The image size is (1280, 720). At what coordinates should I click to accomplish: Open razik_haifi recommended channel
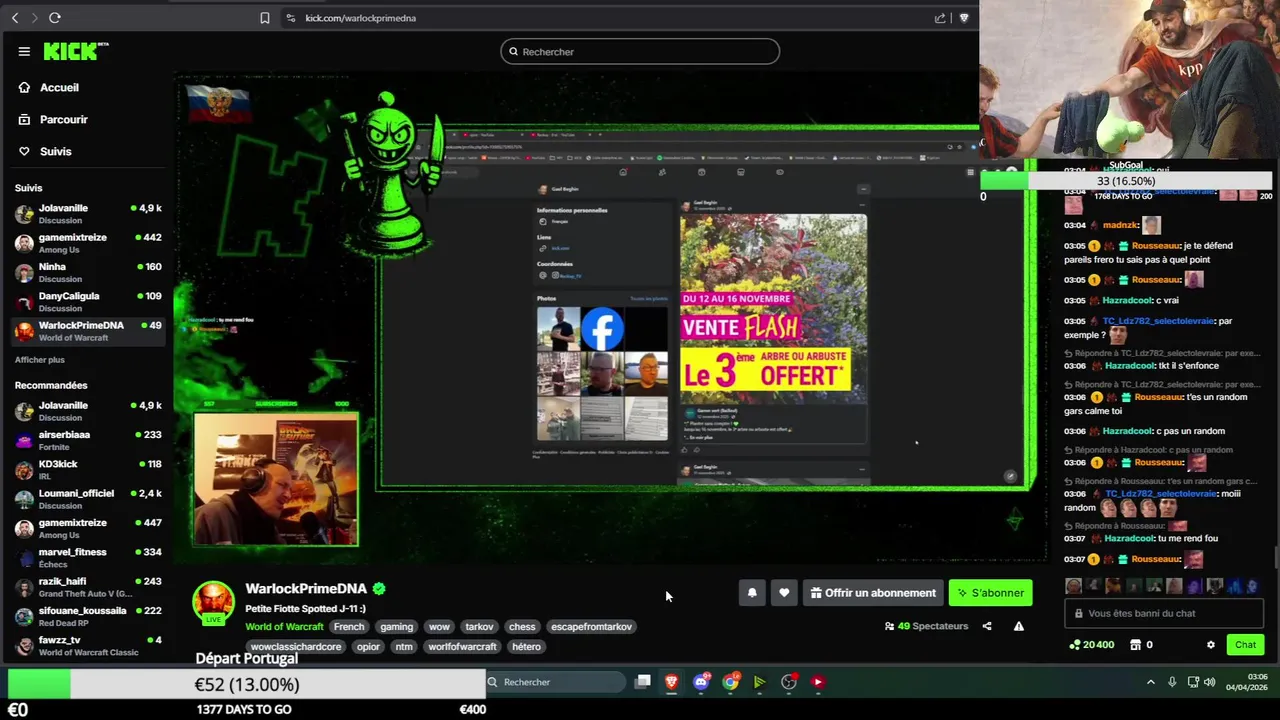click(x=88, y=586)
